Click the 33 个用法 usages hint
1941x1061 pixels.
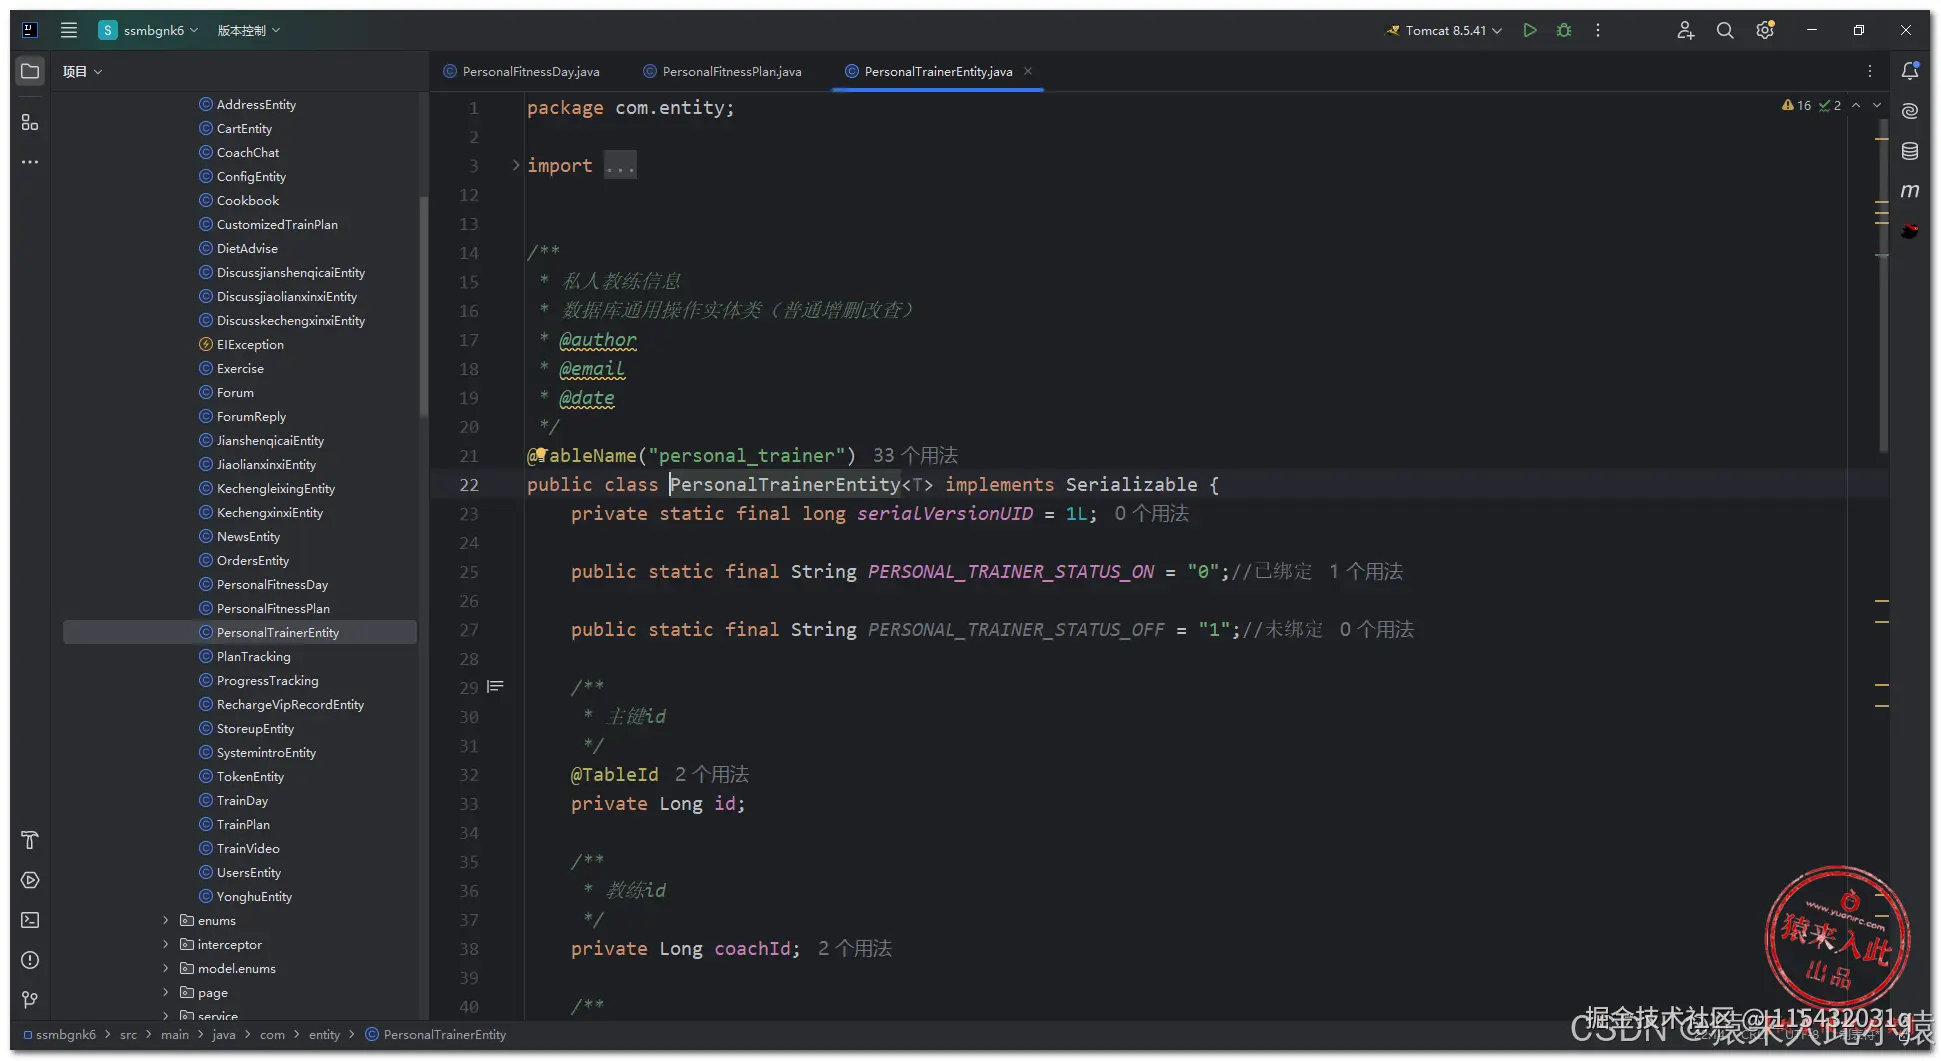point(915,455)
